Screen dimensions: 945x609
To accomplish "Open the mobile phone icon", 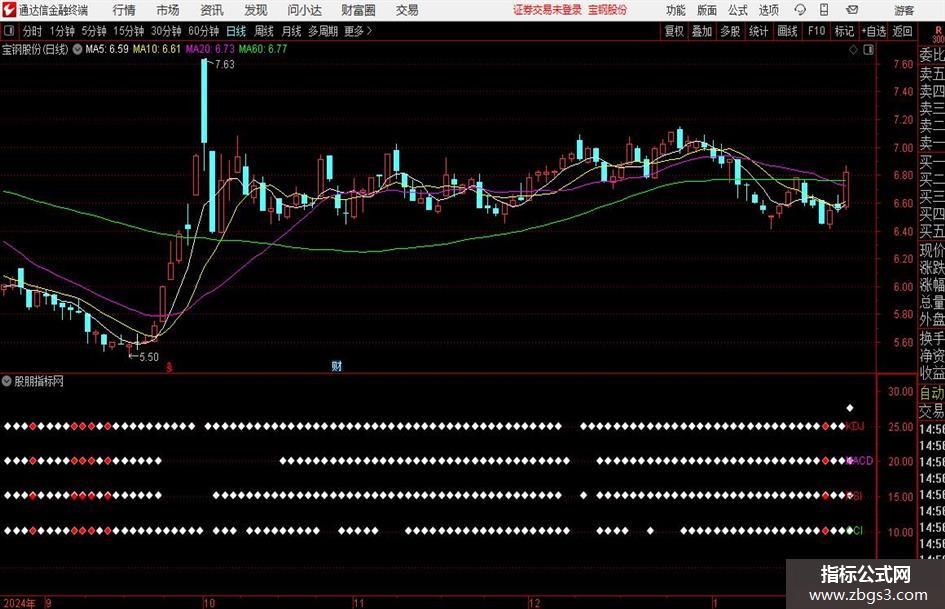I will 824,10.
